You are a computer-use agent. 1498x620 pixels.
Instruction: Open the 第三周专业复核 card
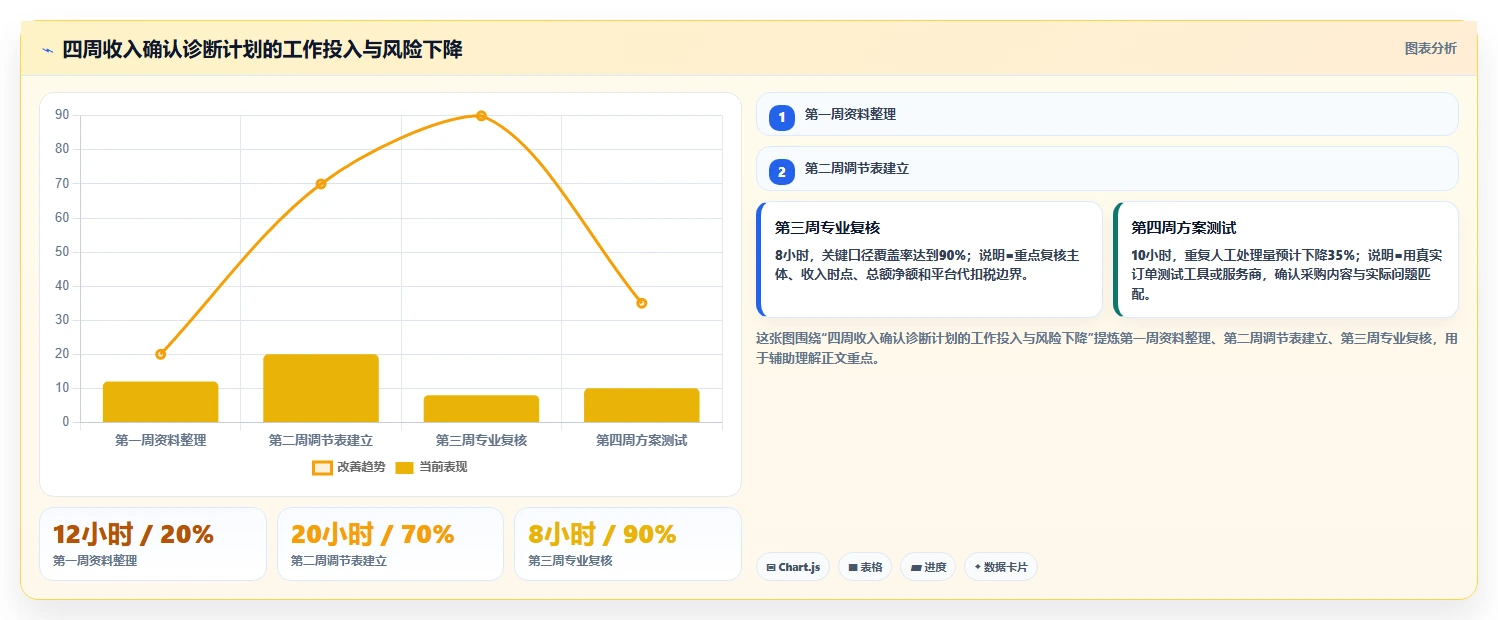[x=929, y=259]
